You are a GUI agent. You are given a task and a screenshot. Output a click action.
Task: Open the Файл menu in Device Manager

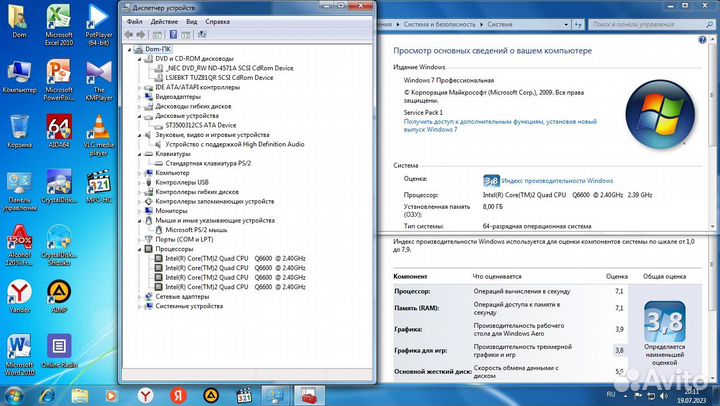(x=135, y=22)
